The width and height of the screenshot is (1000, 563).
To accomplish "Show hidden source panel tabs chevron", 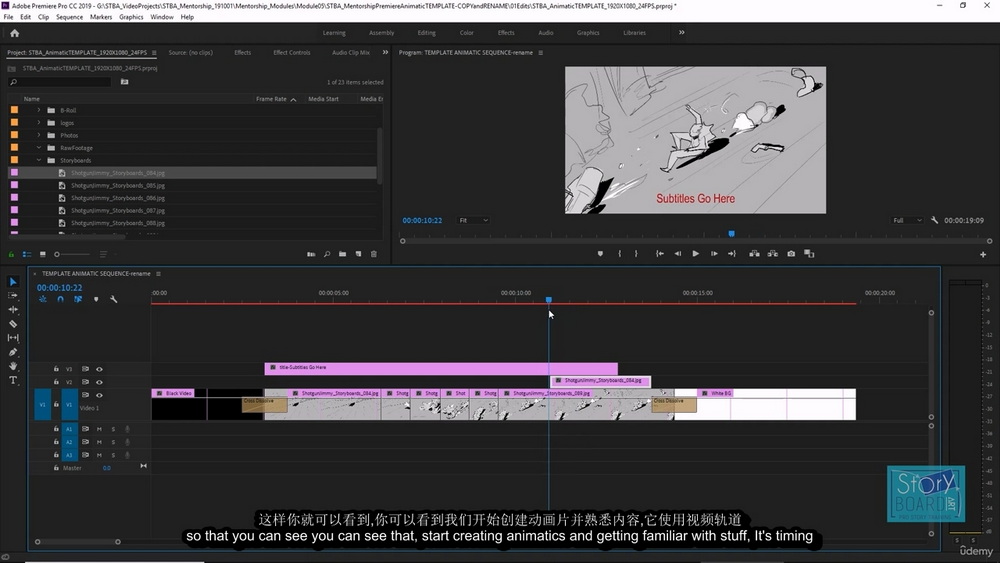I will [x=385, y=52].
